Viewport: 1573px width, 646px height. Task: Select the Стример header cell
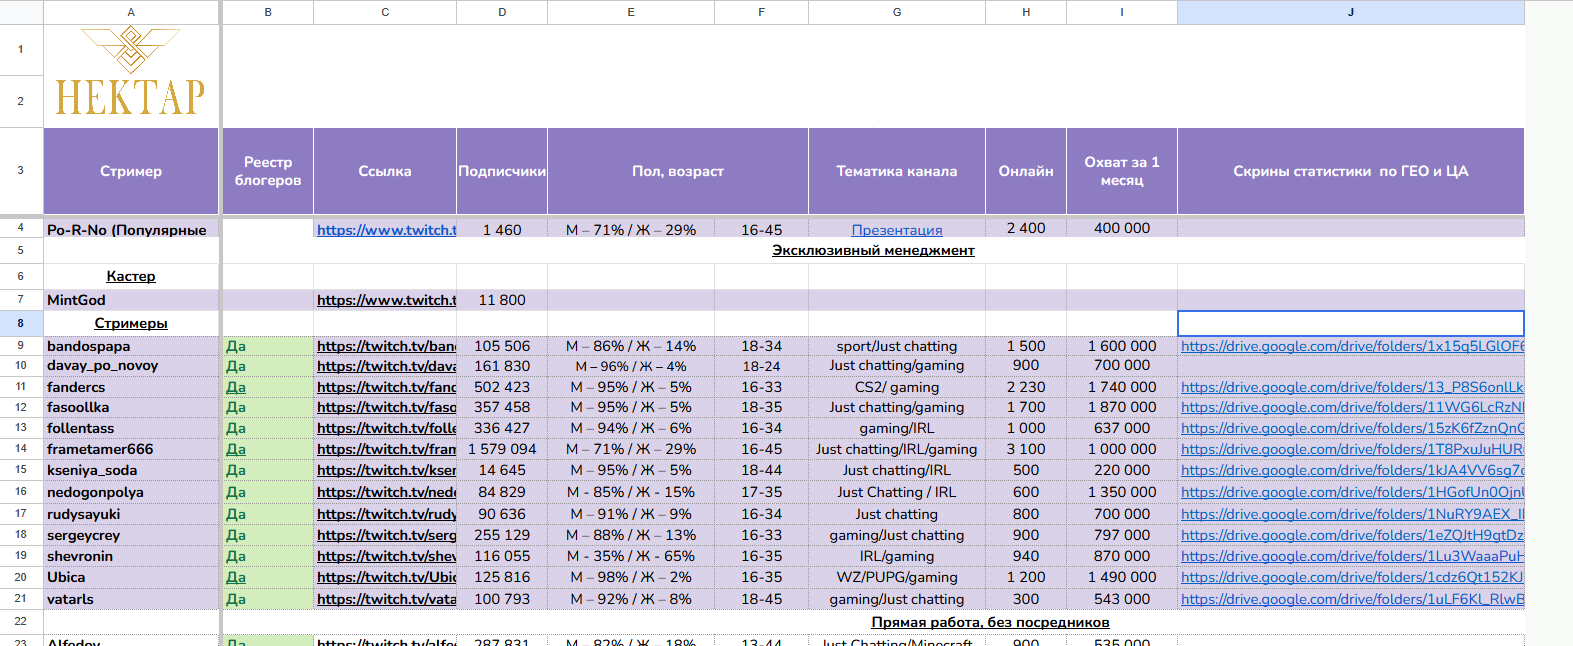click(130, 171)
